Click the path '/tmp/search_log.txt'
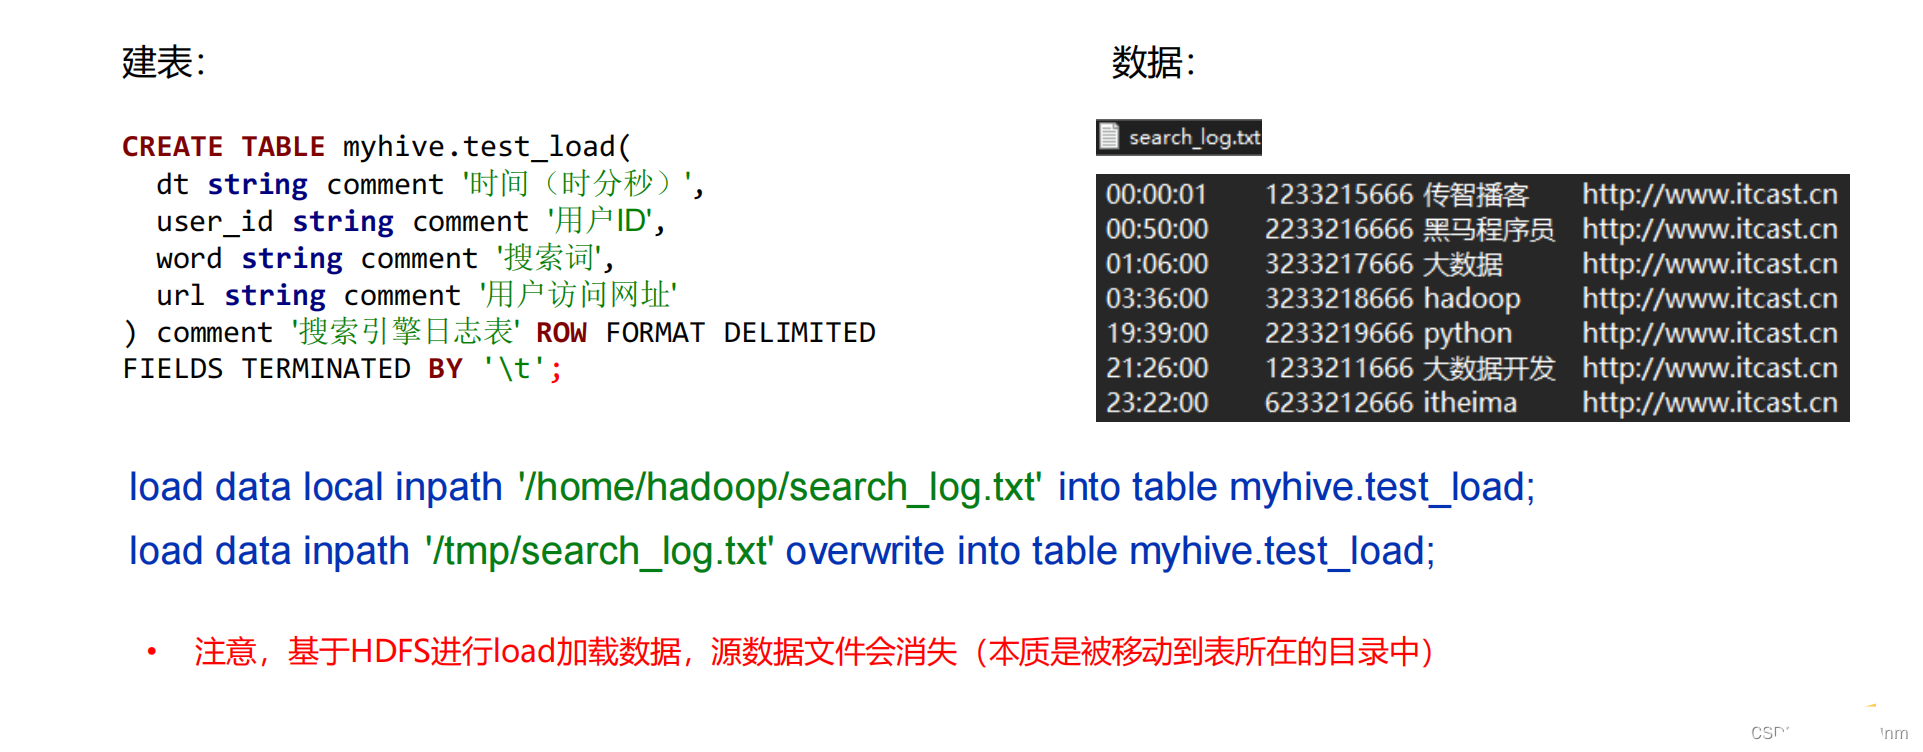The height and width of the screenshot is (752, 1923). click(598, 552)
